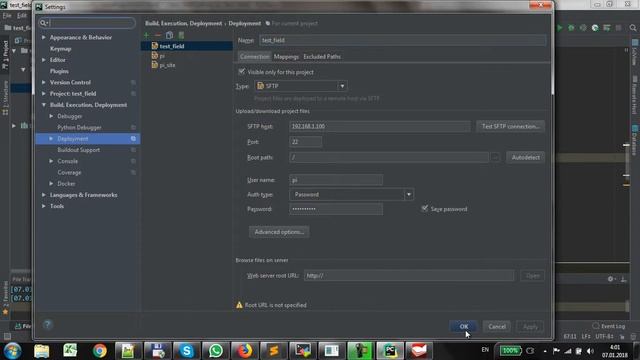Cancel the Settings dialog
Screen dimensions: 640x360
click(497, 327)
